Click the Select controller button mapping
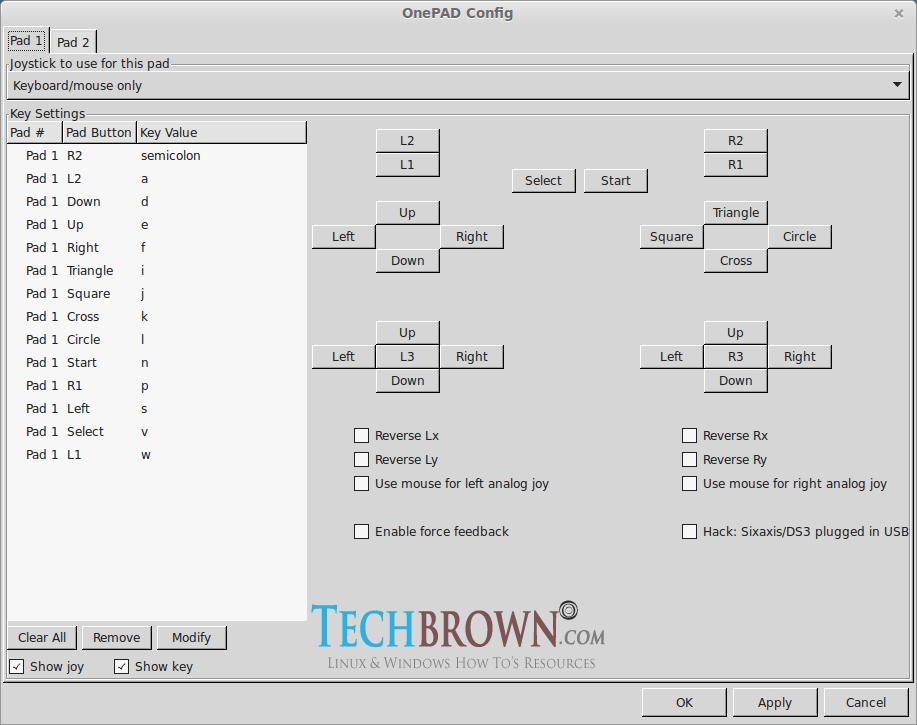This screenshot has height=725, width=917. (x=543, y=180)
